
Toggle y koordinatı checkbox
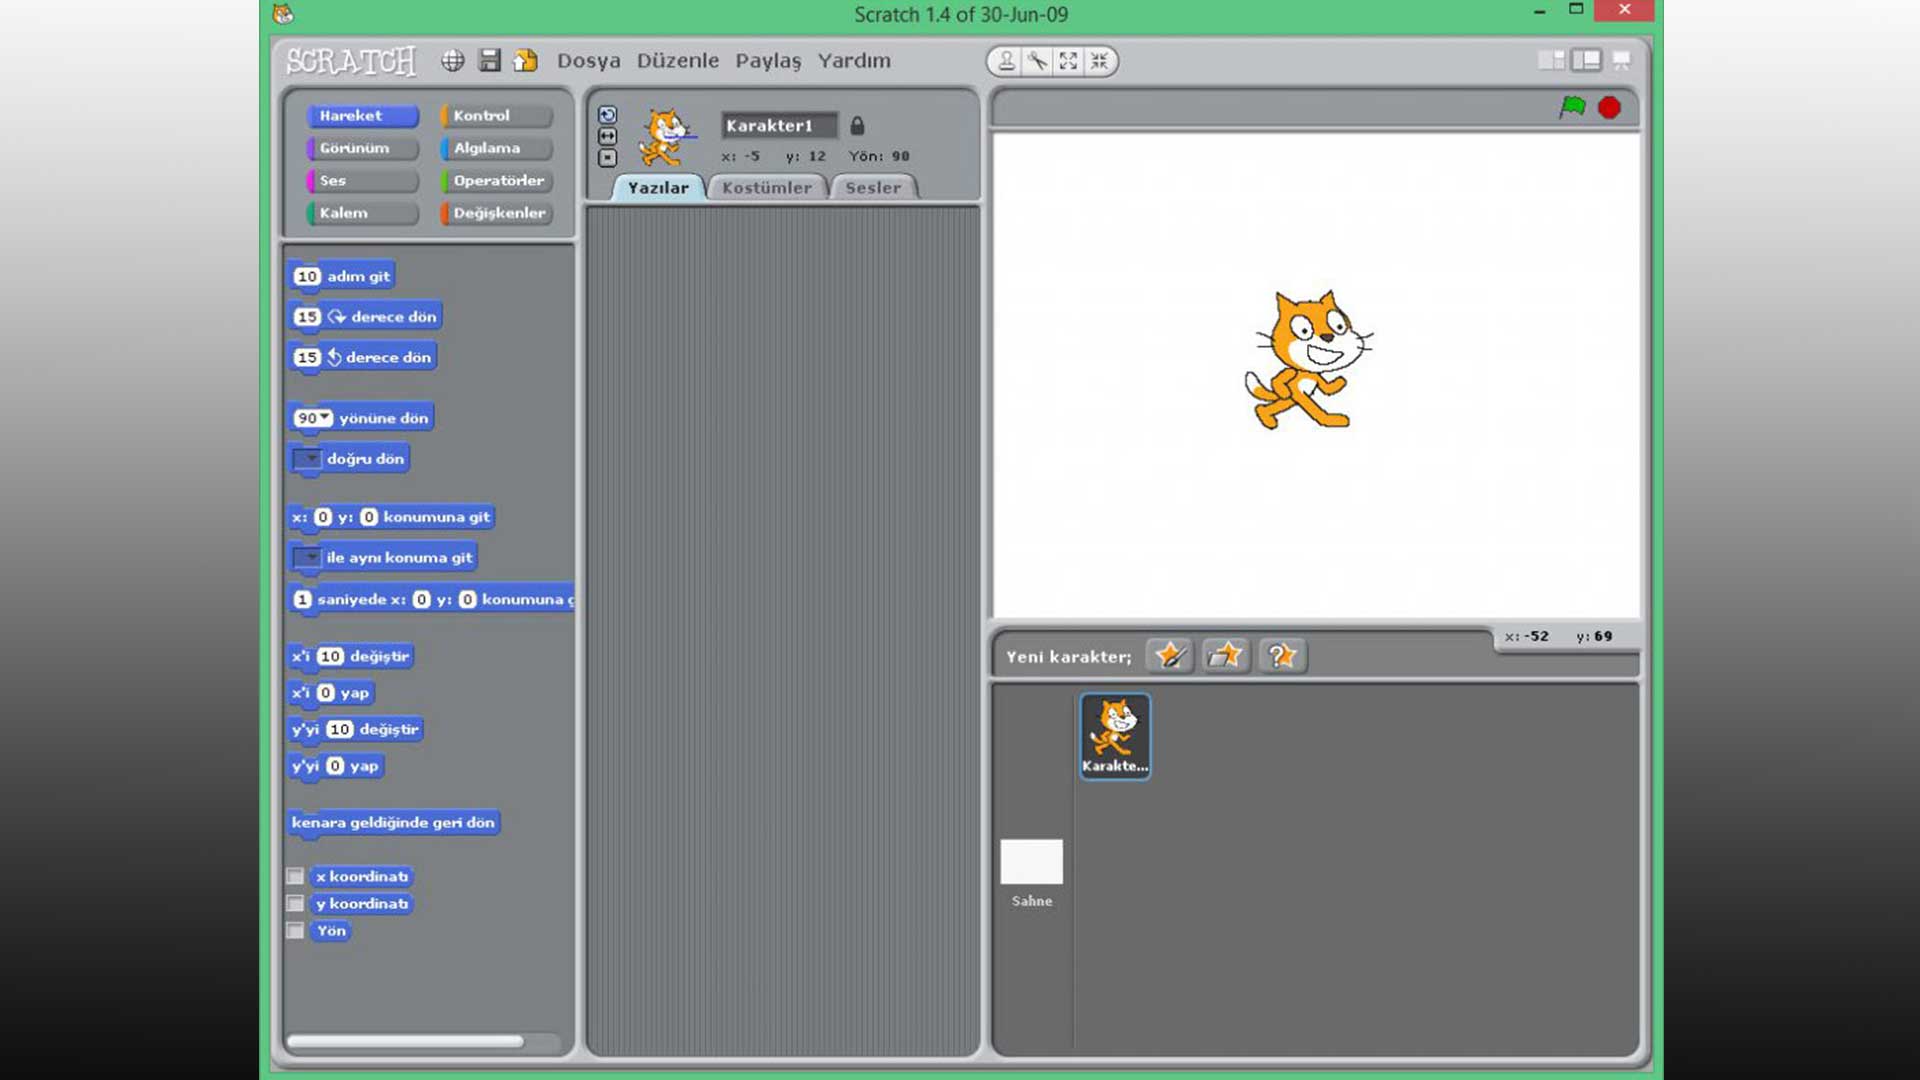[295, 903]
